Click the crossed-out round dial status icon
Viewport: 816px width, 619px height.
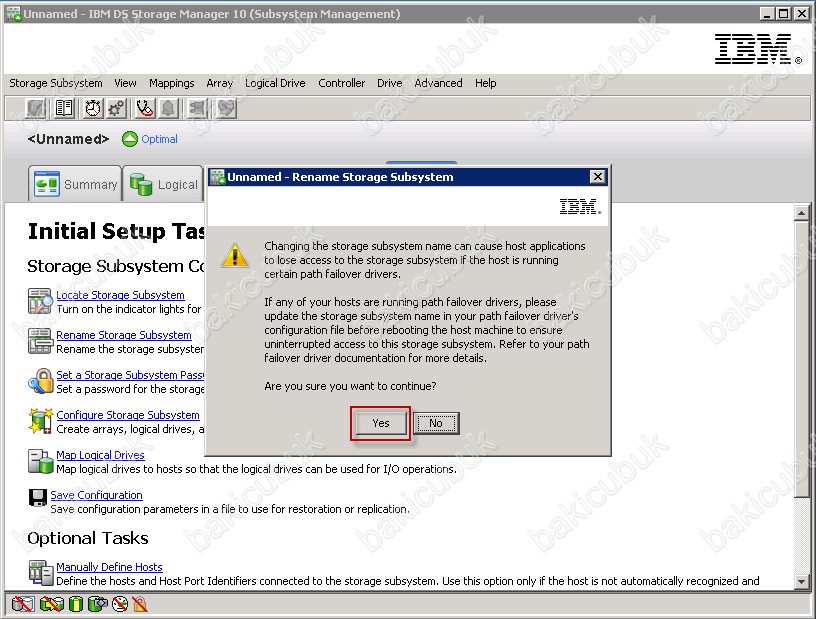tap(120, 604)
